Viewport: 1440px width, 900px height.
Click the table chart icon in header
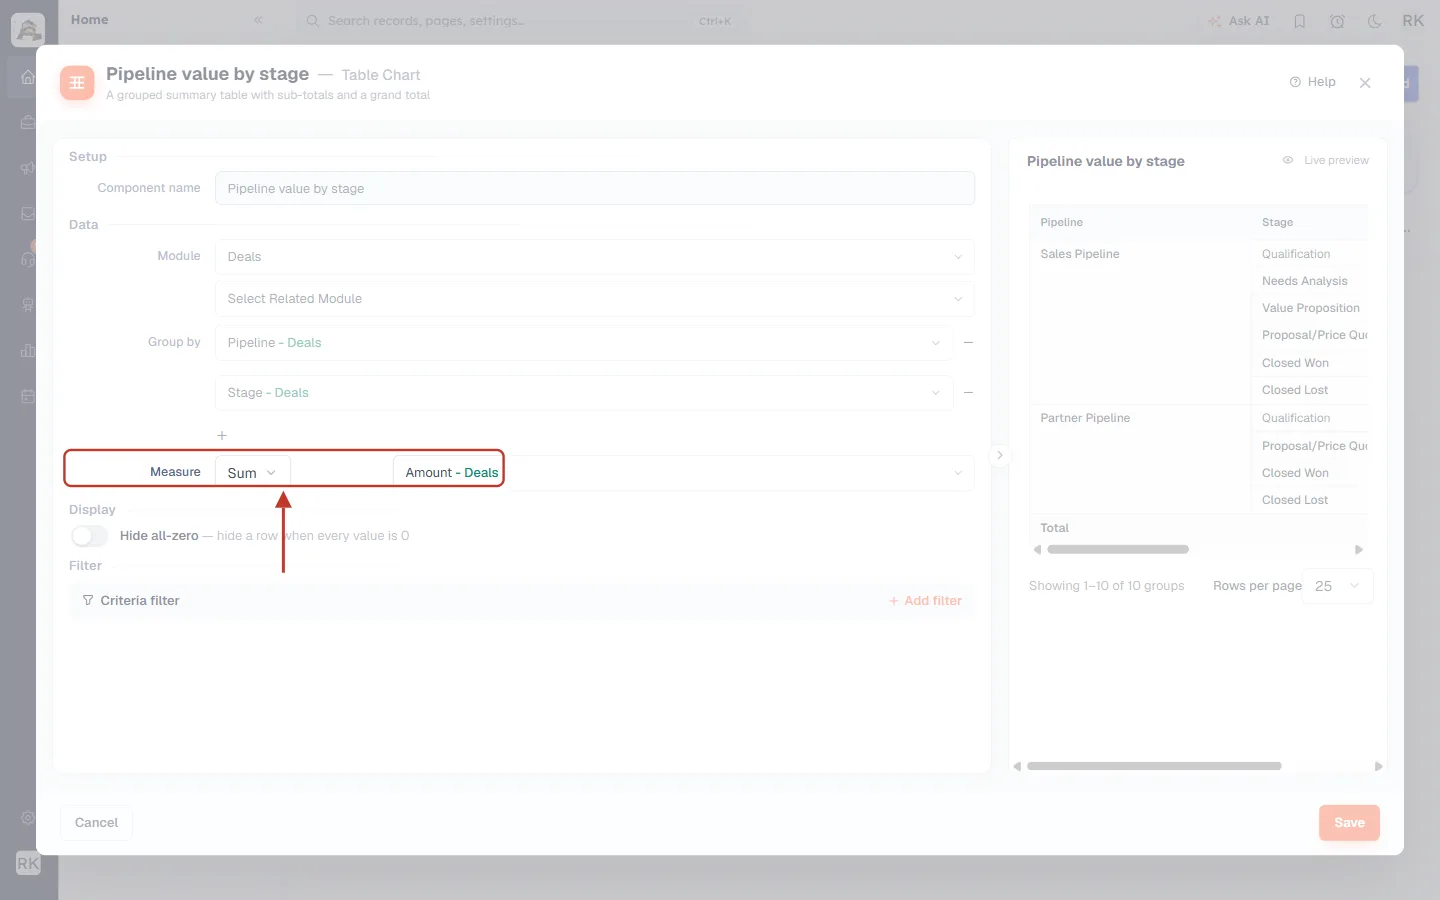coord(77,83)
